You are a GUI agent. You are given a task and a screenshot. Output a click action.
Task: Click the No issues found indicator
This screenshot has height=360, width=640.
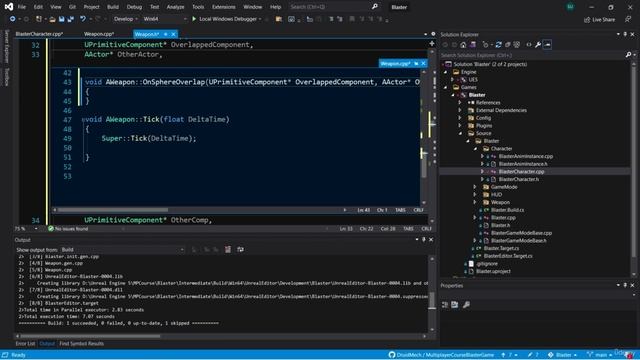(68, 229)
